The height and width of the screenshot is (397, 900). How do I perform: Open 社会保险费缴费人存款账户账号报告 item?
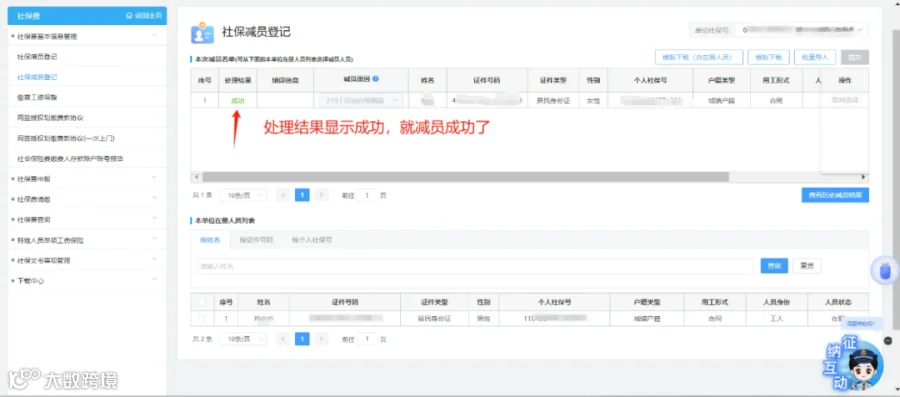click(71, 158)
